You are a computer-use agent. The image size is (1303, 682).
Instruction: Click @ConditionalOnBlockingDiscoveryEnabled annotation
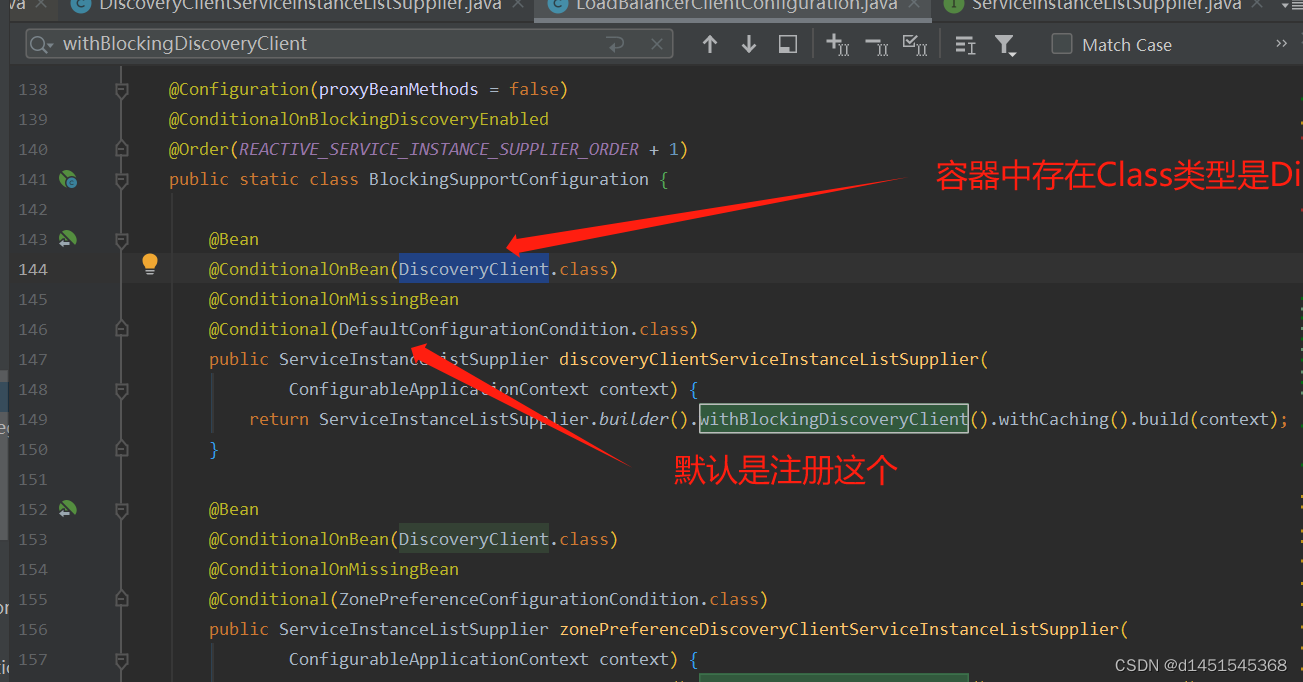pyautogui.click(x=359, y=119)
